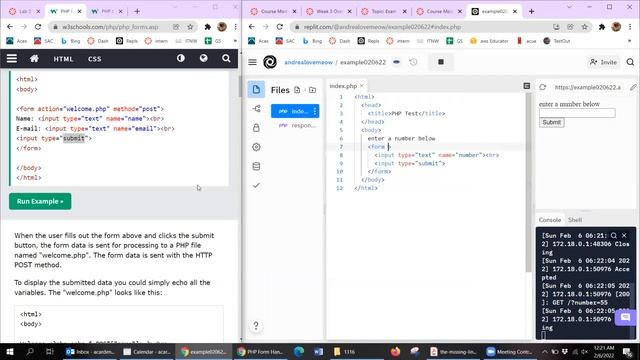
Task: Open W3Schools language globe icon
Action: coord(203,58)
